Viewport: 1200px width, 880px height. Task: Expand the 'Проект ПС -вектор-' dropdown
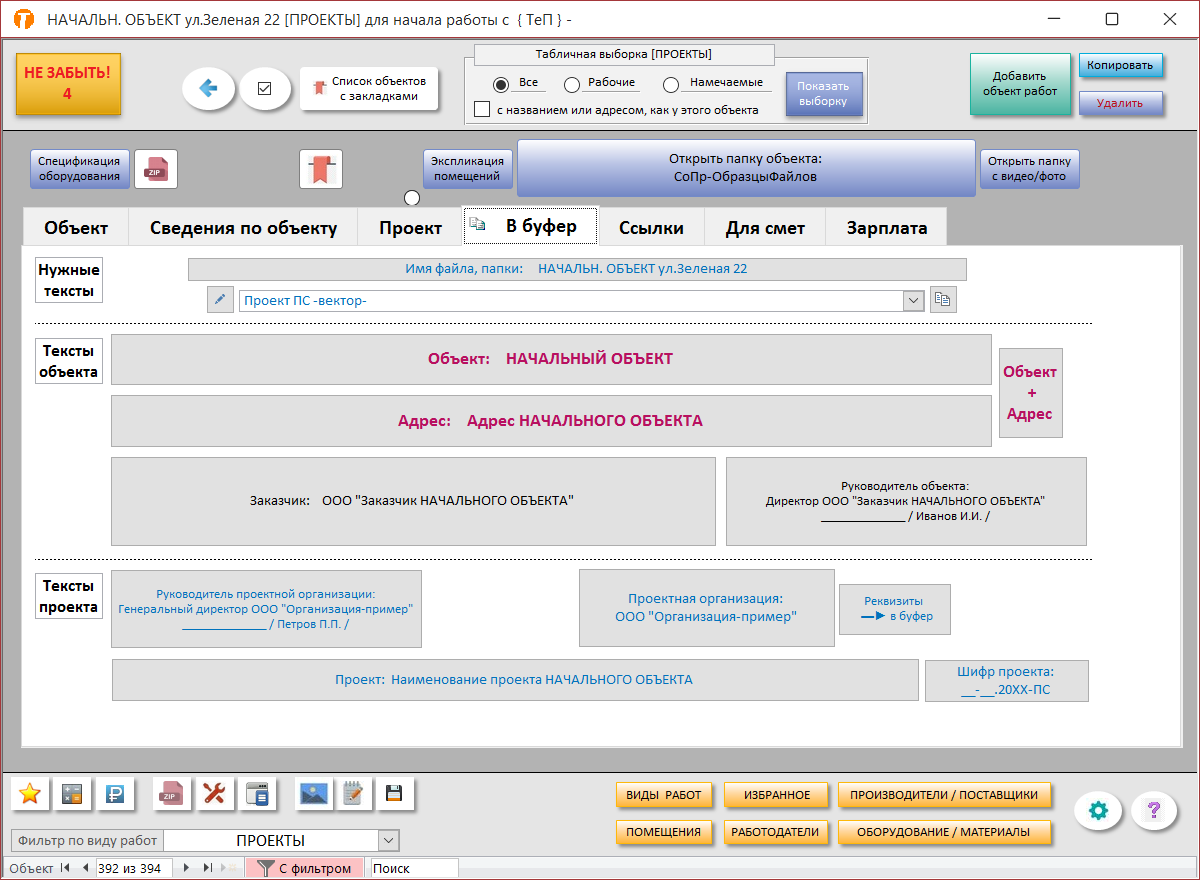click(912, 300)
